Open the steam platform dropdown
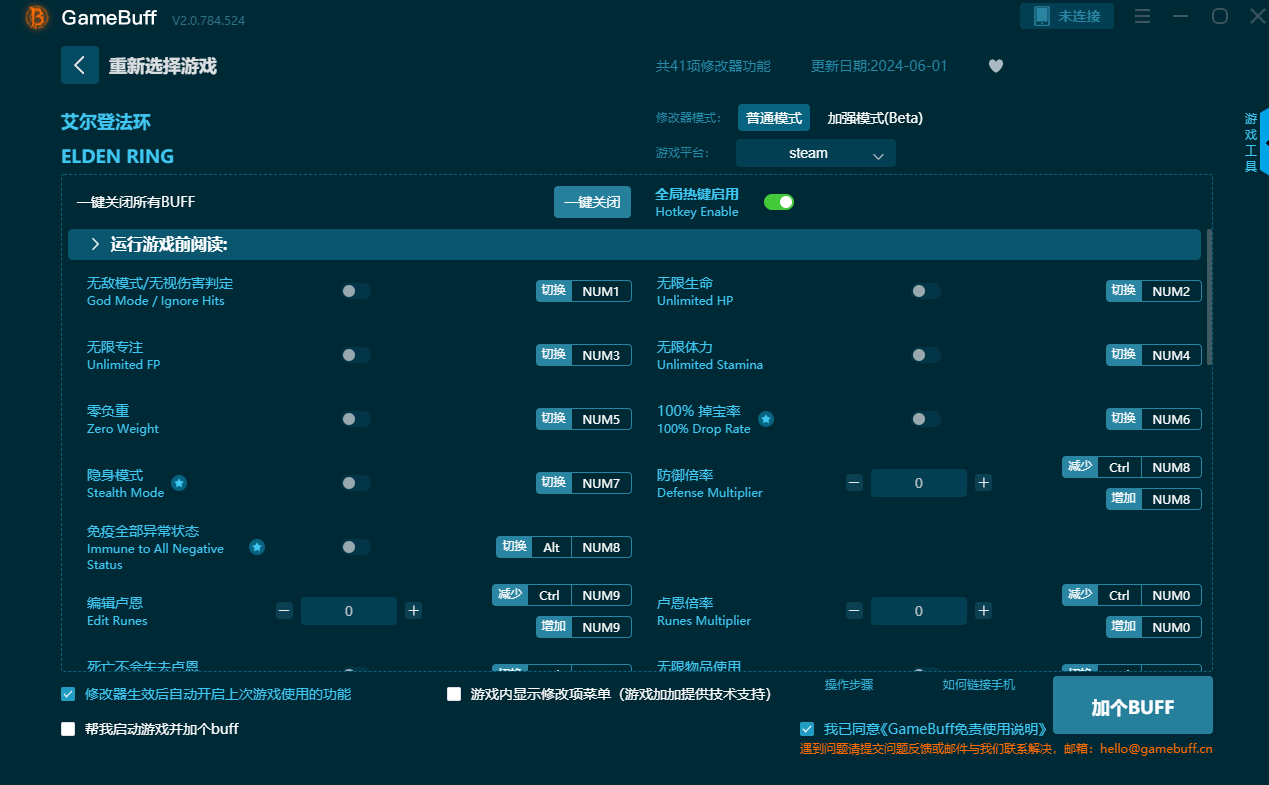Viewport: 1269px width, 785px height. (815, 153)
